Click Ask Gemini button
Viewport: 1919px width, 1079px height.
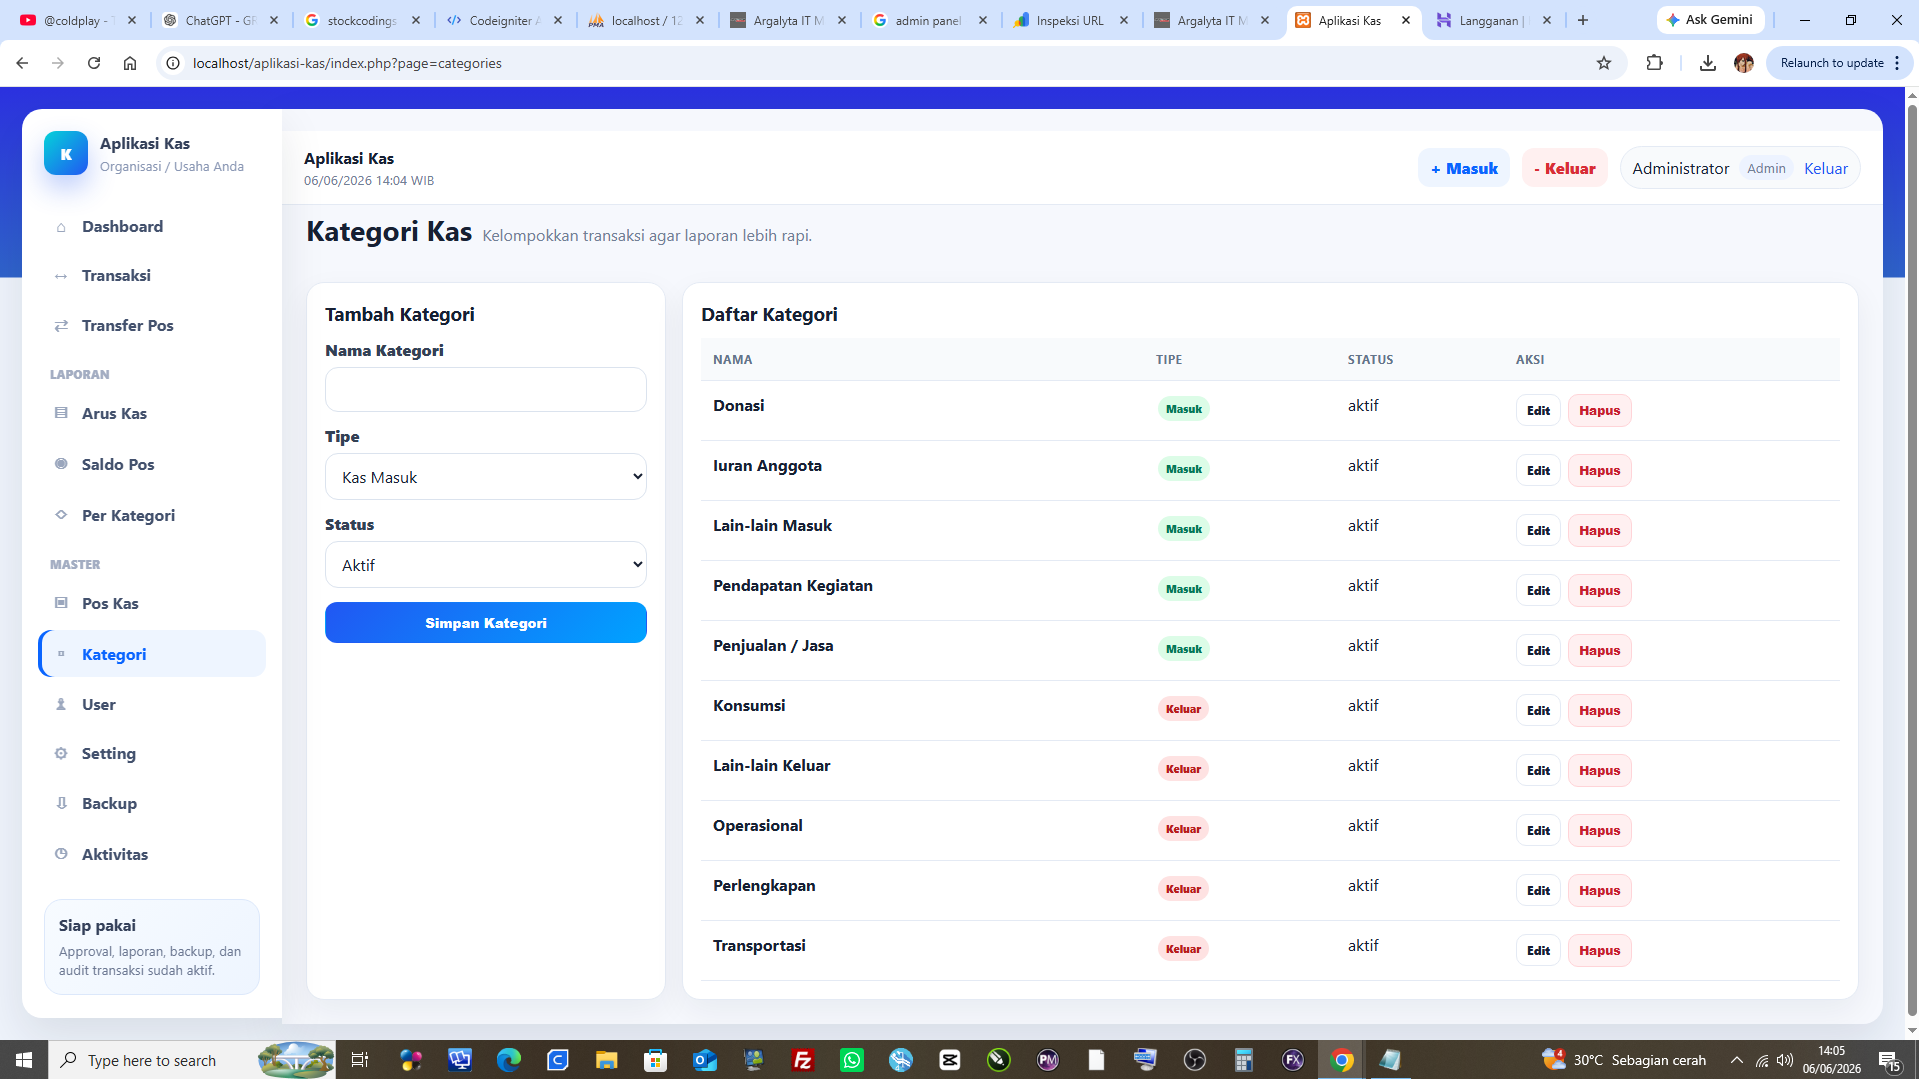(1710, 20)
